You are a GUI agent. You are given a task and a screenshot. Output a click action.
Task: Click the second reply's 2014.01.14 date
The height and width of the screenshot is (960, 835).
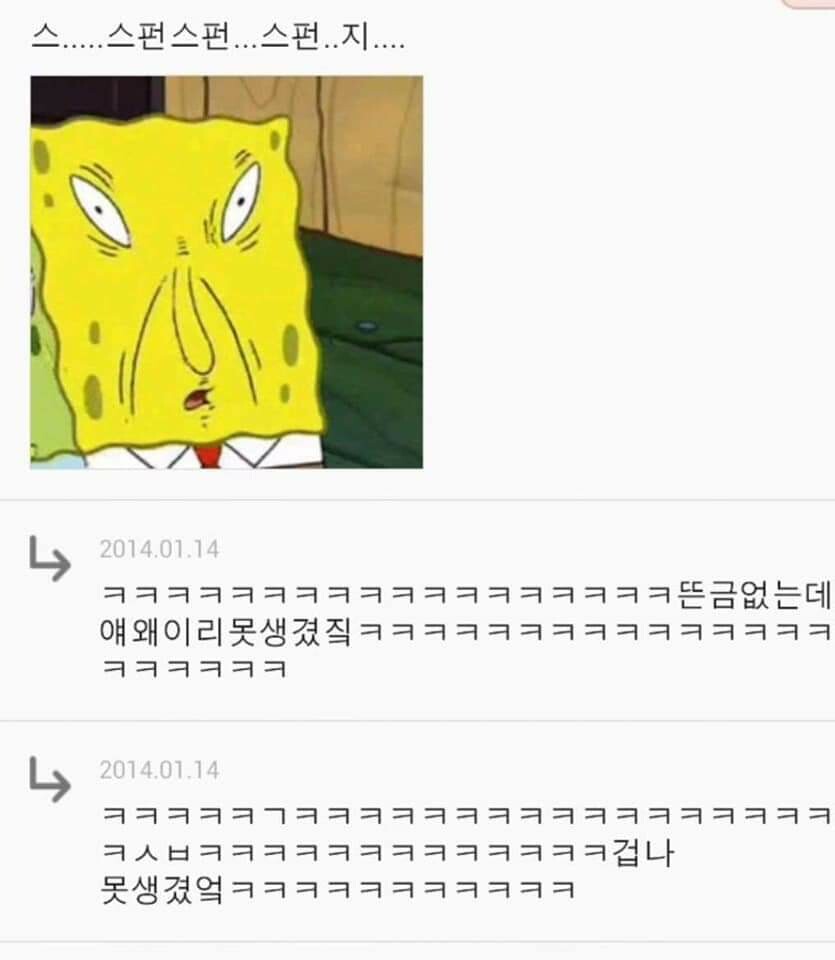[159, 770]
